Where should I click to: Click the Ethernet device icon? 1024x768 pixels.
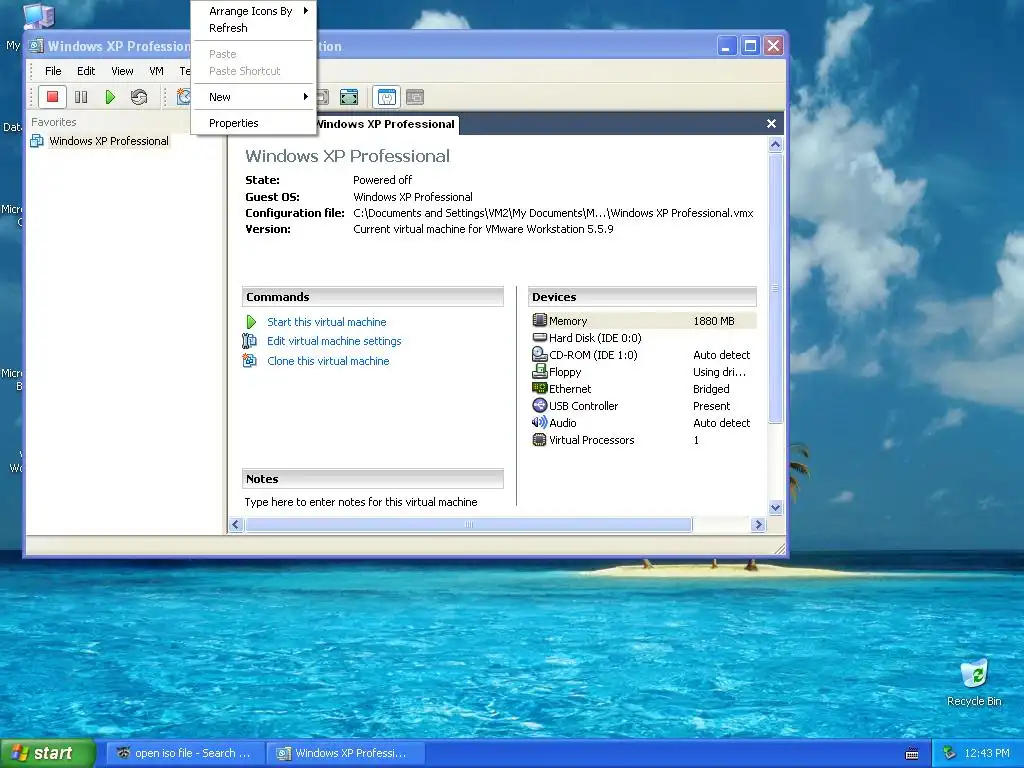pos(539,388)
